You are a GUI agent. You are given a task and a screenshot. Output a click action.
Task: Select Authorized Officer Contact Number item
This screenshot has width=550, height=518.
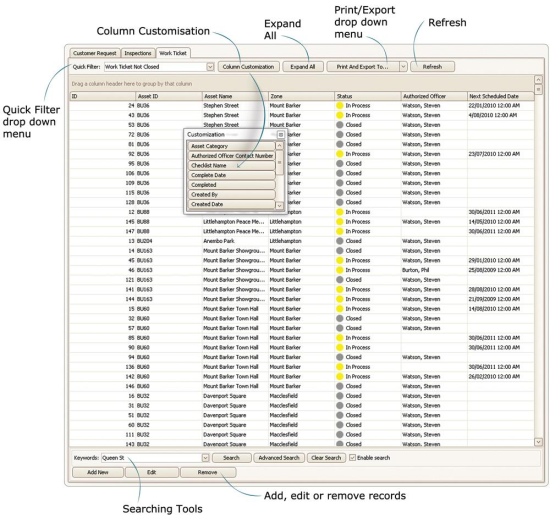pos(232,156)
